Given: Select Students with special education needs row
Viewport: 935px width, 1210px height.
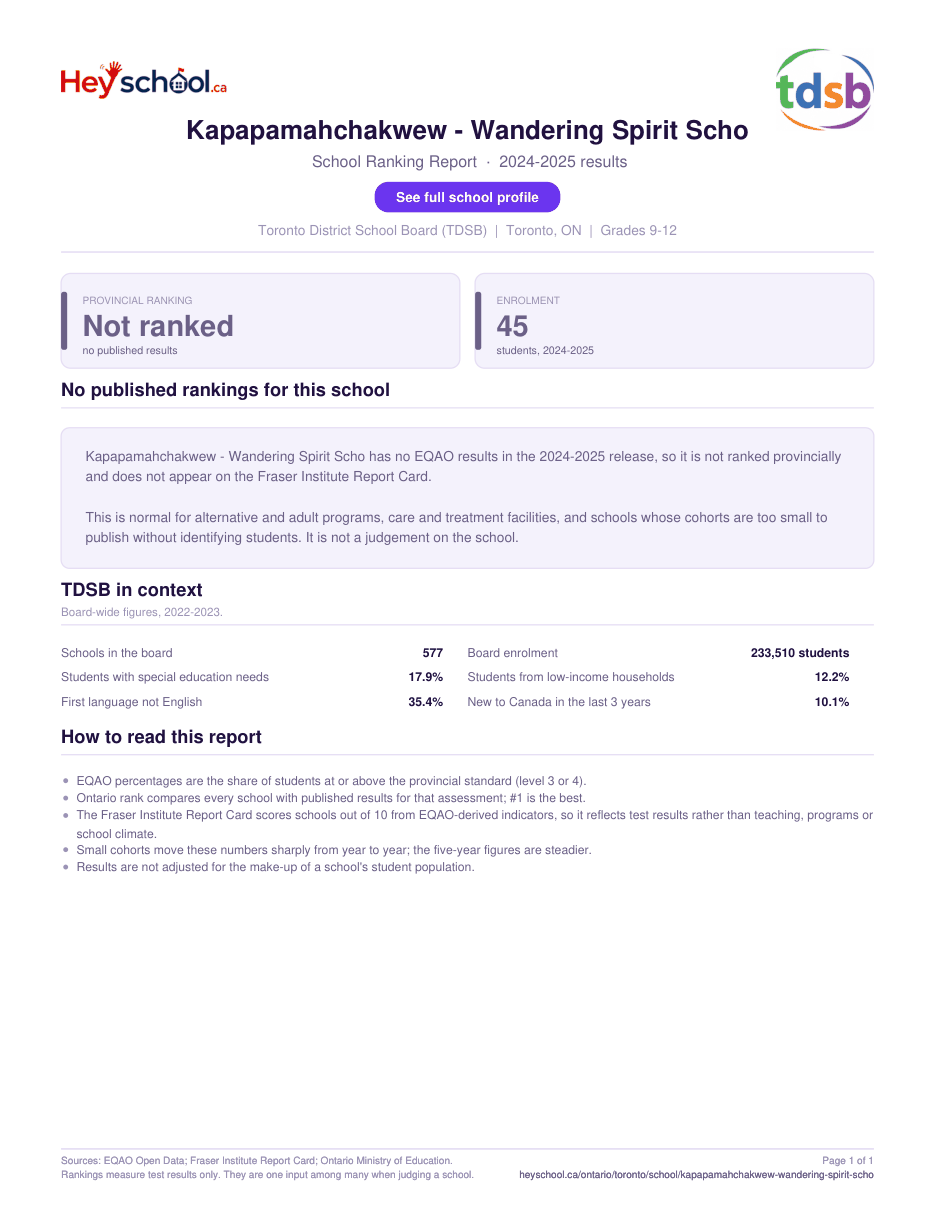Looking at the screenshot, I should coord(252,677).
